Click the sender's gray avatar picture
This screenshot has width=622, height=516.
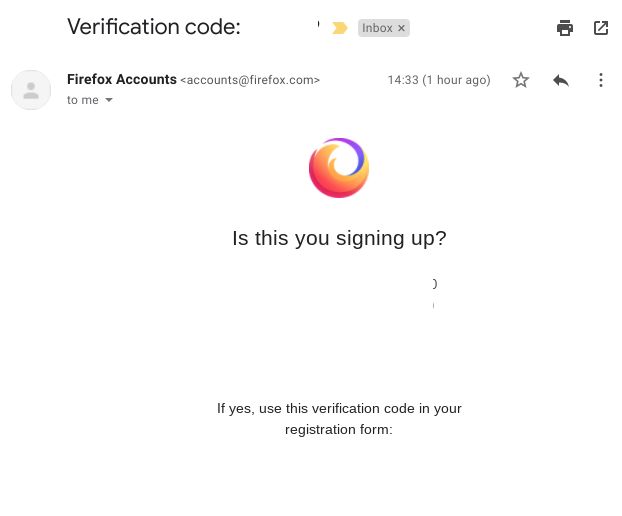click(x=31, y=90)
